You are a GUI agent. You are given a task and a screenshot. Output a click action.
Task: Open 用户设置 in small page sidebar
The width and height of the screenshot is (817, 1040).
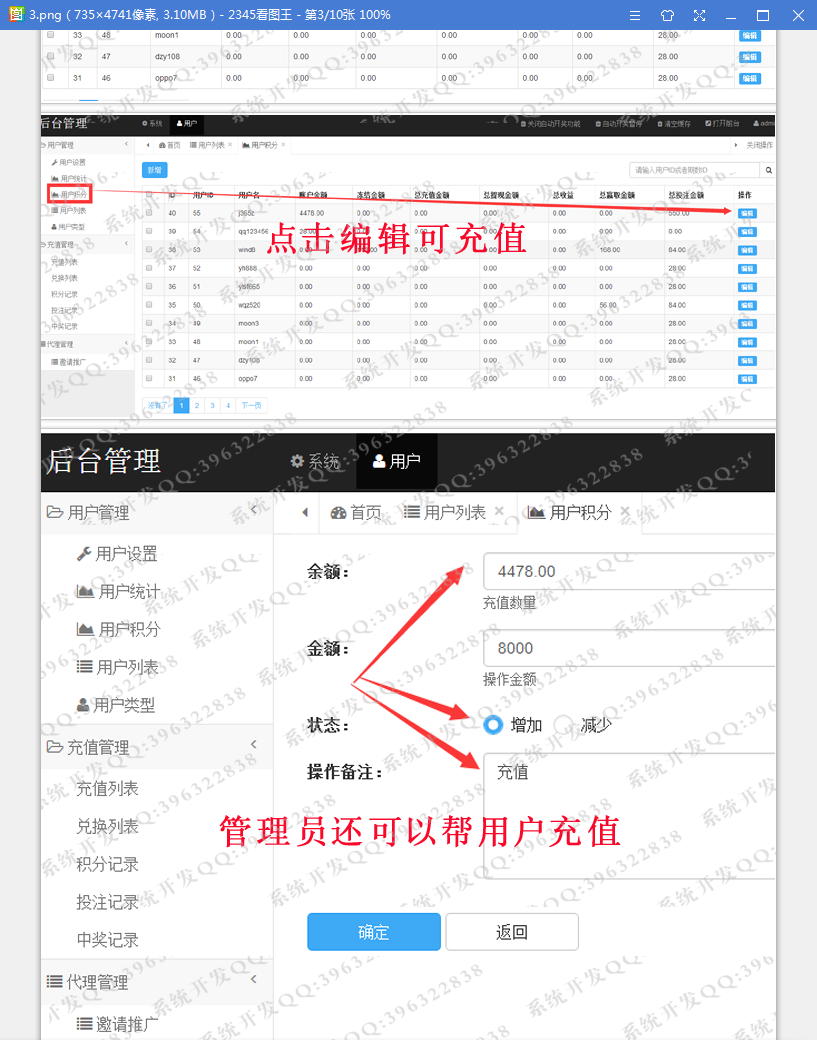[68, 162]
